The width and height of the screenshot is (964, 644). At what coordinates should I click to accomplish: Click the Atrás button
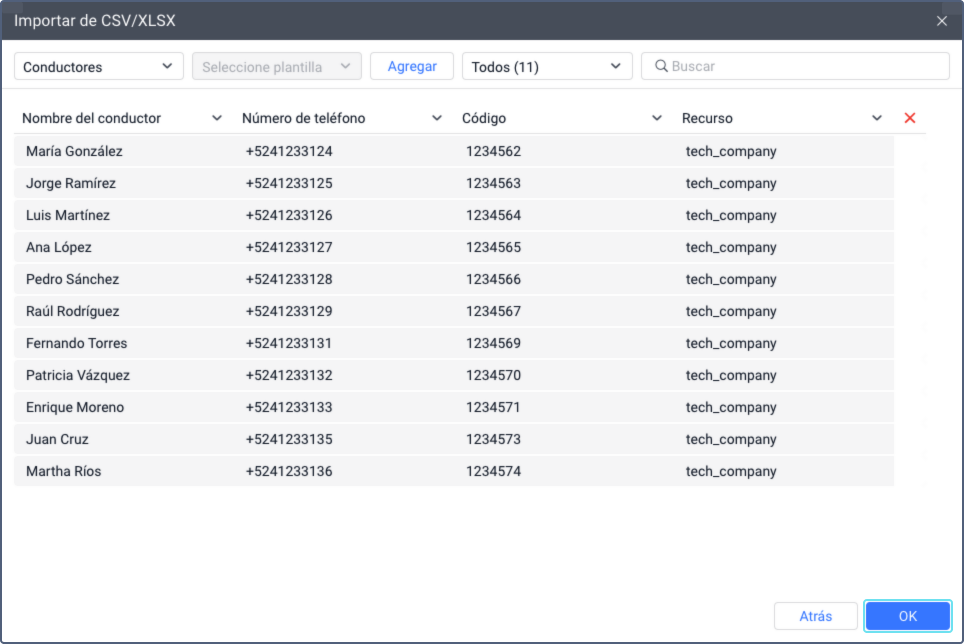tap(815, 616)
